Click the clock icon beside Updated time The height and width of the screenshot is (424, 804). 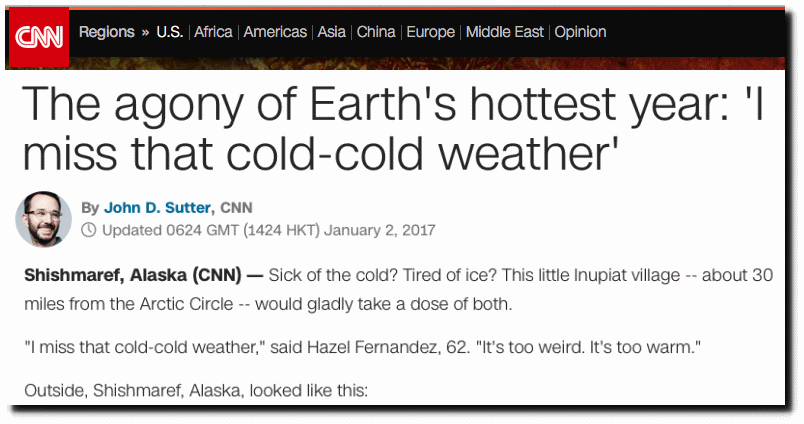(x=89, y=230)
